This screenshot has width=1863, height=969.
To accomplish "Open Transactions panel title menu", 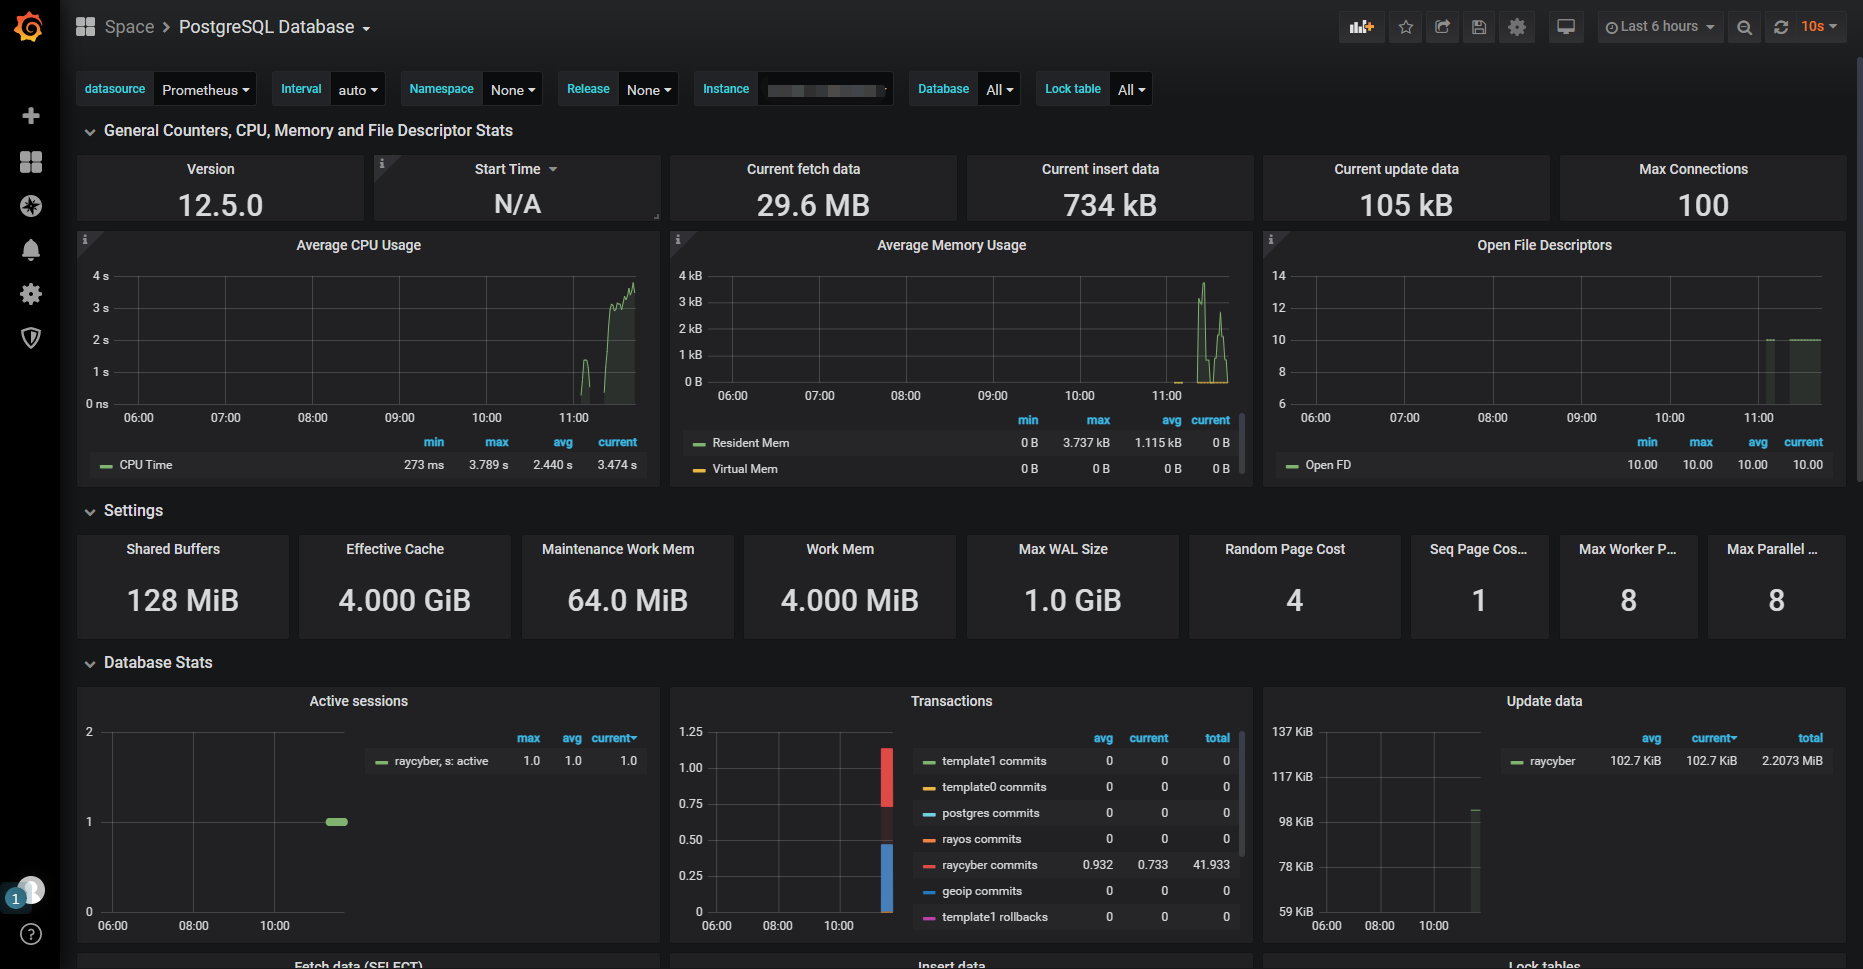I will (x=951, y=701).
